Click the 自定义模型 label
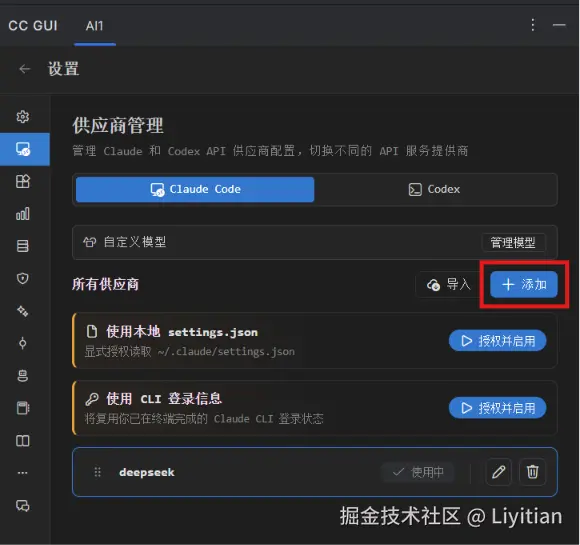580x545 pixels. 135,242
